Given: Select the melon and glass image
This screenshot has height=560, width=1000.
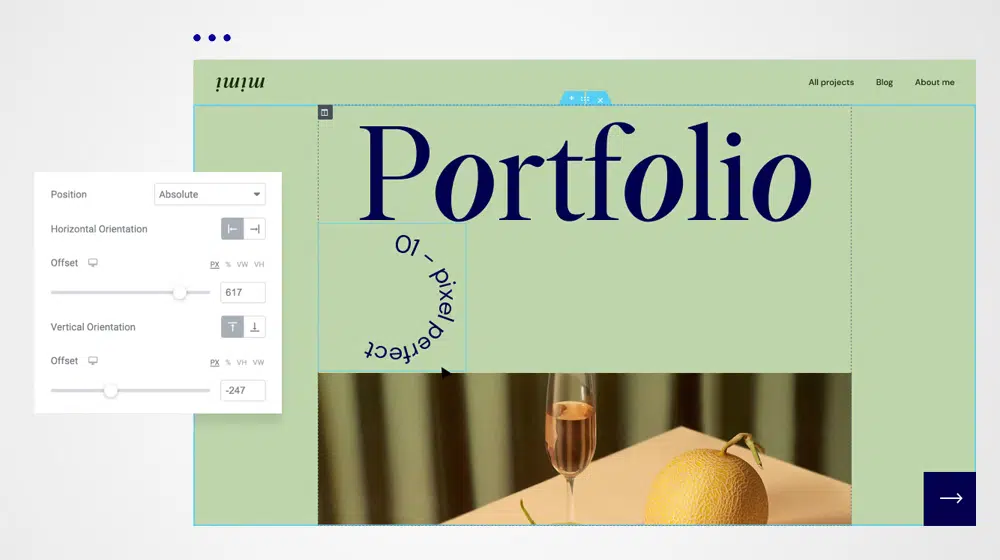Looking at the screenshot, I should pyautogui.click(x=585, y=449).
